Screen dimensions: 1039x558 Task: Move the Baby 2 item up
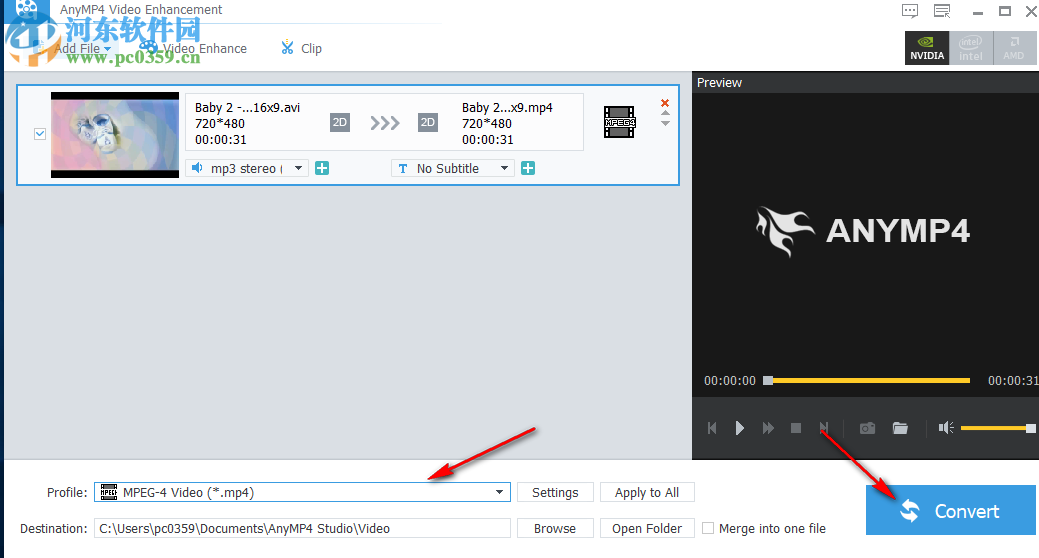[665, 113]
